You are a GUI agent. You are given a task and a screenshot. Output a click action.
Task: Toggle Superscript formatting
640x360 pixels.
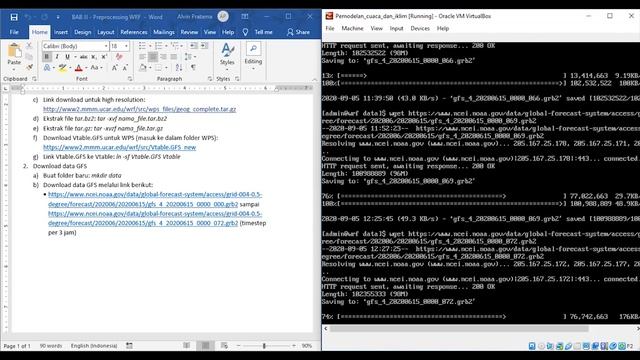pos(104,57)
